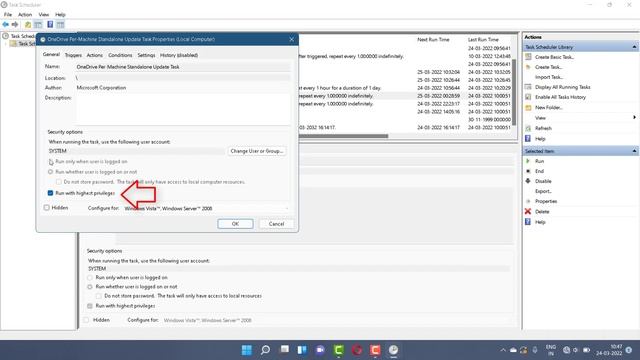Screen dimensions: 640x360
Task: Open File menu
Action: 8,15
